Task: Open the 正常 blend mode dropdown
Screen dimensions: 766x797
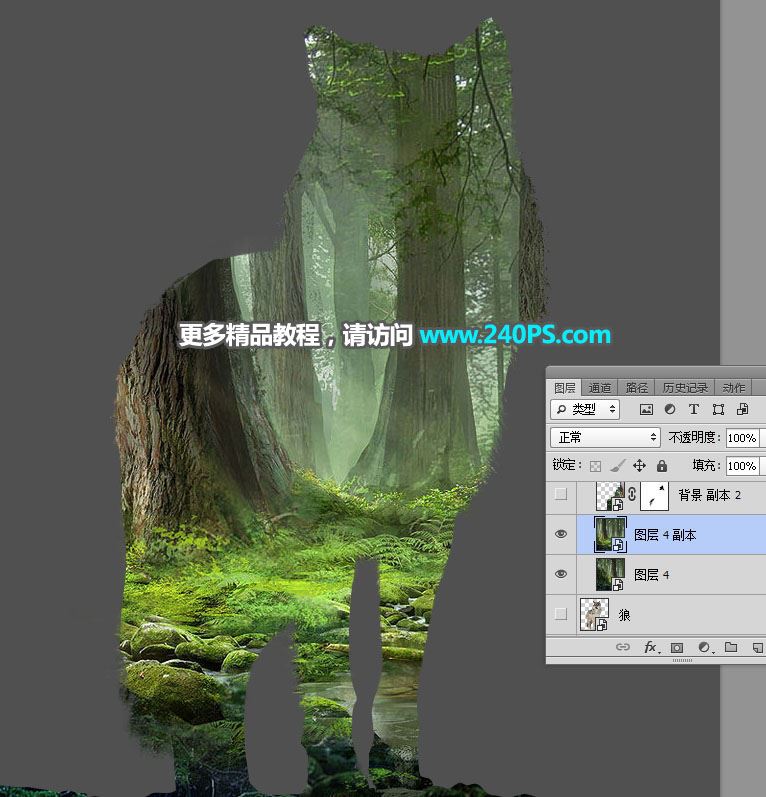Action: tap(605, 438)
